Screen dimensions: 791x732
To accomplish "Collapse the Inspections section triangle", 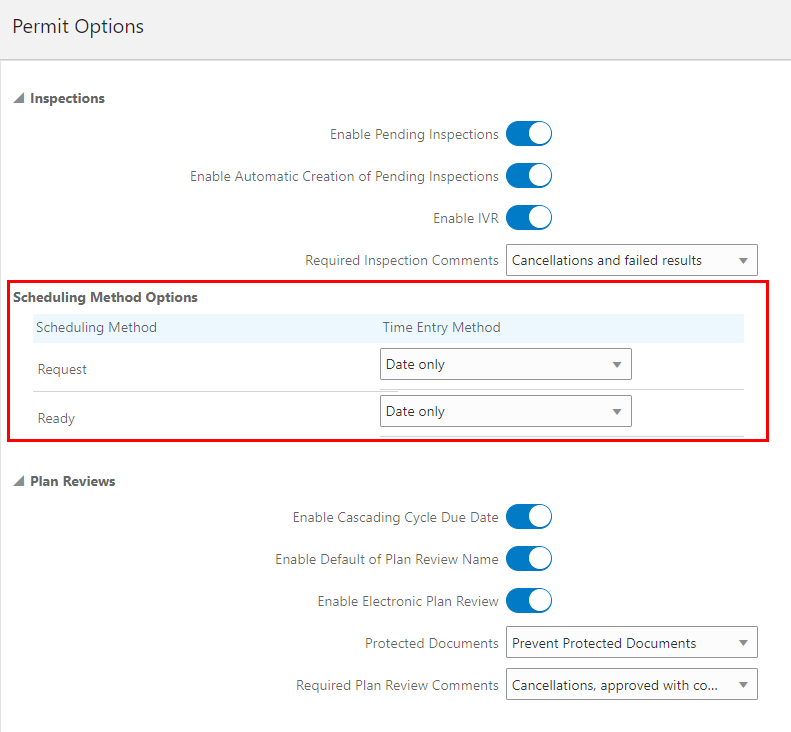I will coord(19,98).
